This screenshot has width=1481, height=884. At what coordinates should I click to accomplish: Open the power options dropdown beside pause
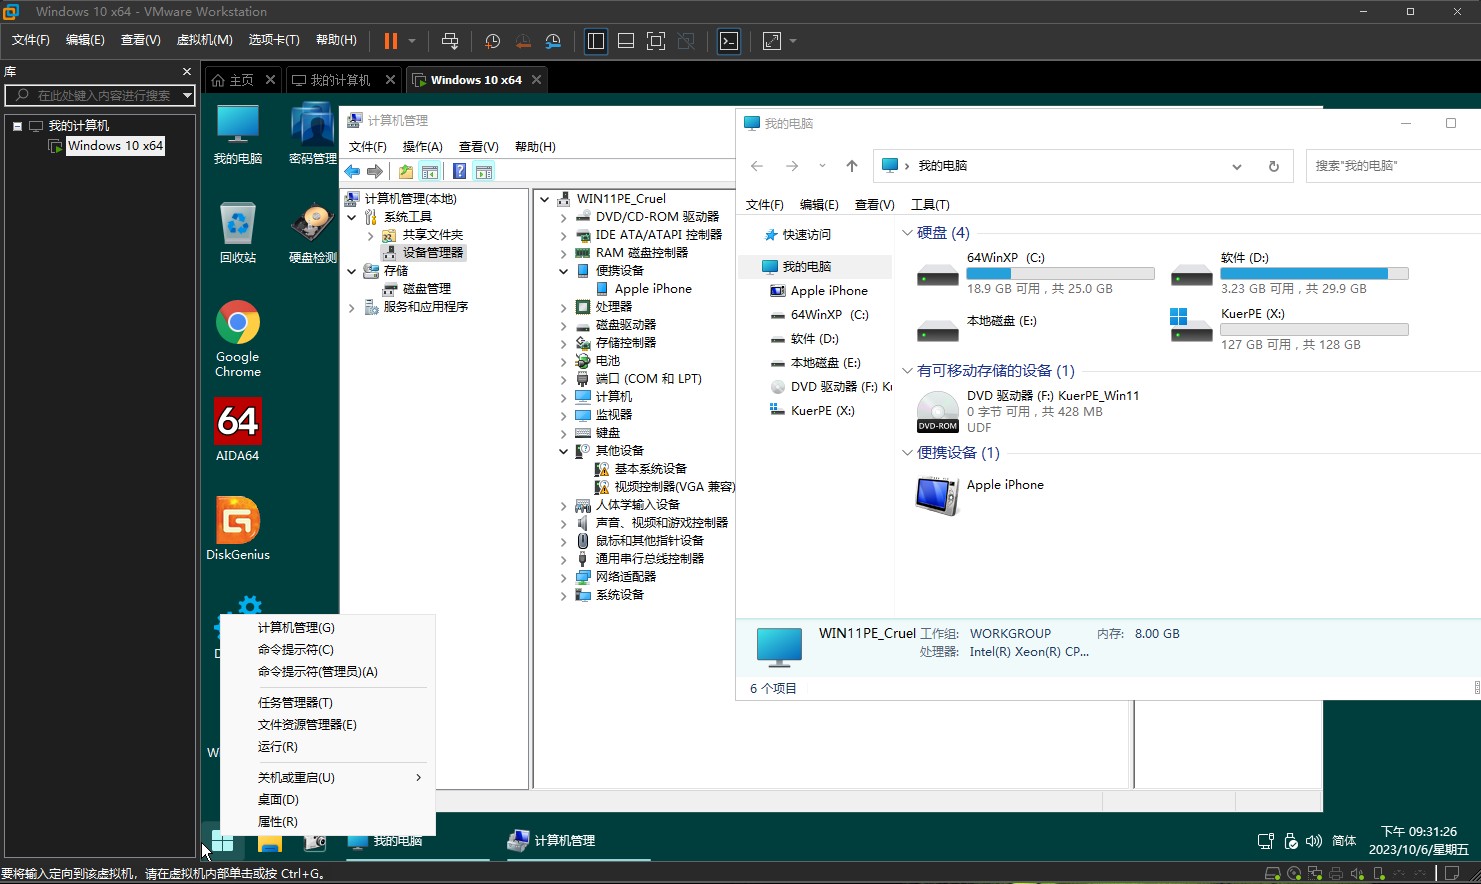pos(412,41)
